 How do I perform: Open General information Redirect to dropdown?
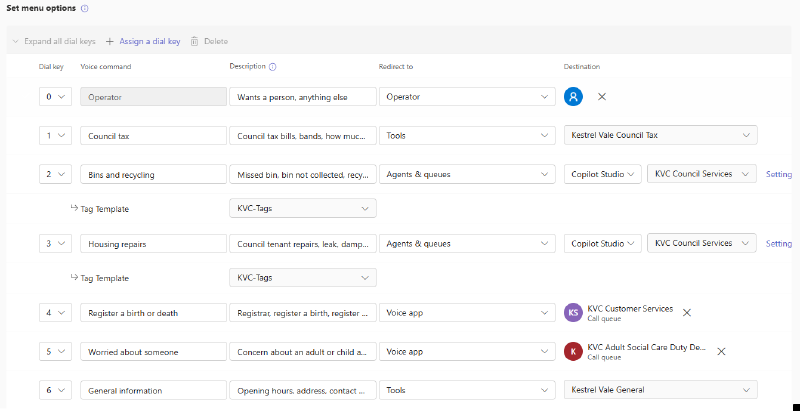pos(467,390)
